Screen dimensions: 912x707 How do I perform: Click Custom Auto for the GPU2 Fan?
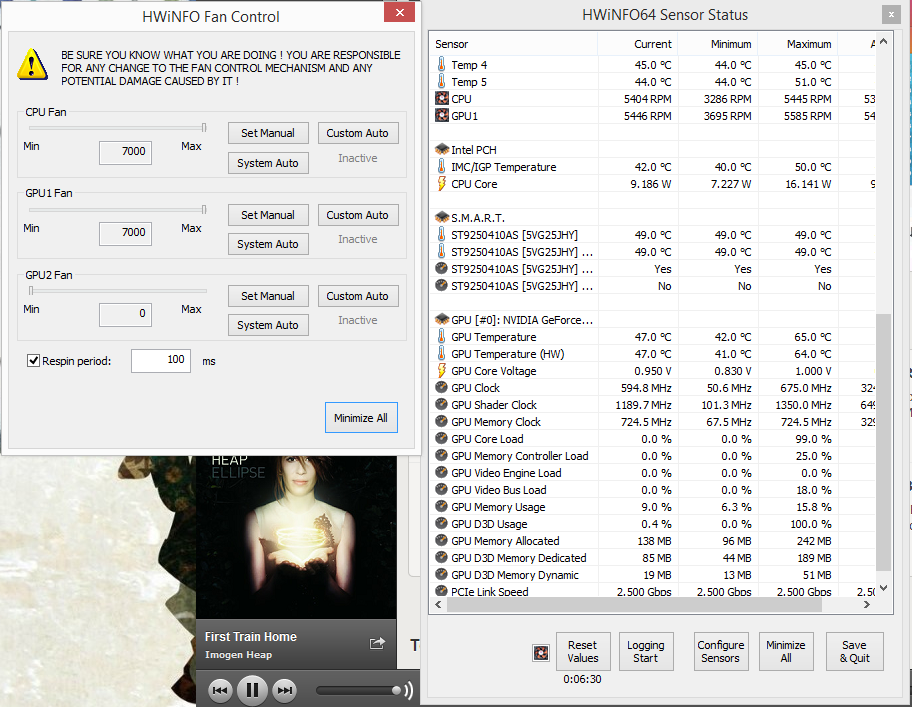(357, 296)
